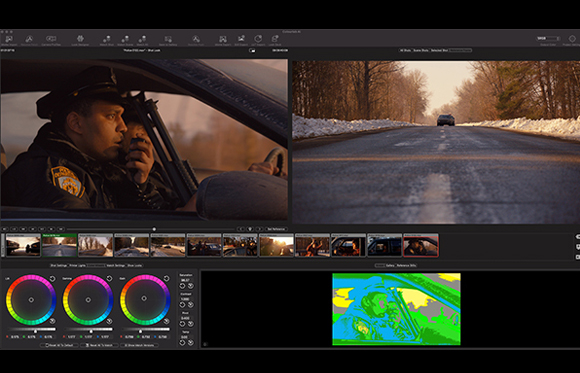Run Match All from the toolbar
Screen dimensions: 580x373
tap(142, 40)
